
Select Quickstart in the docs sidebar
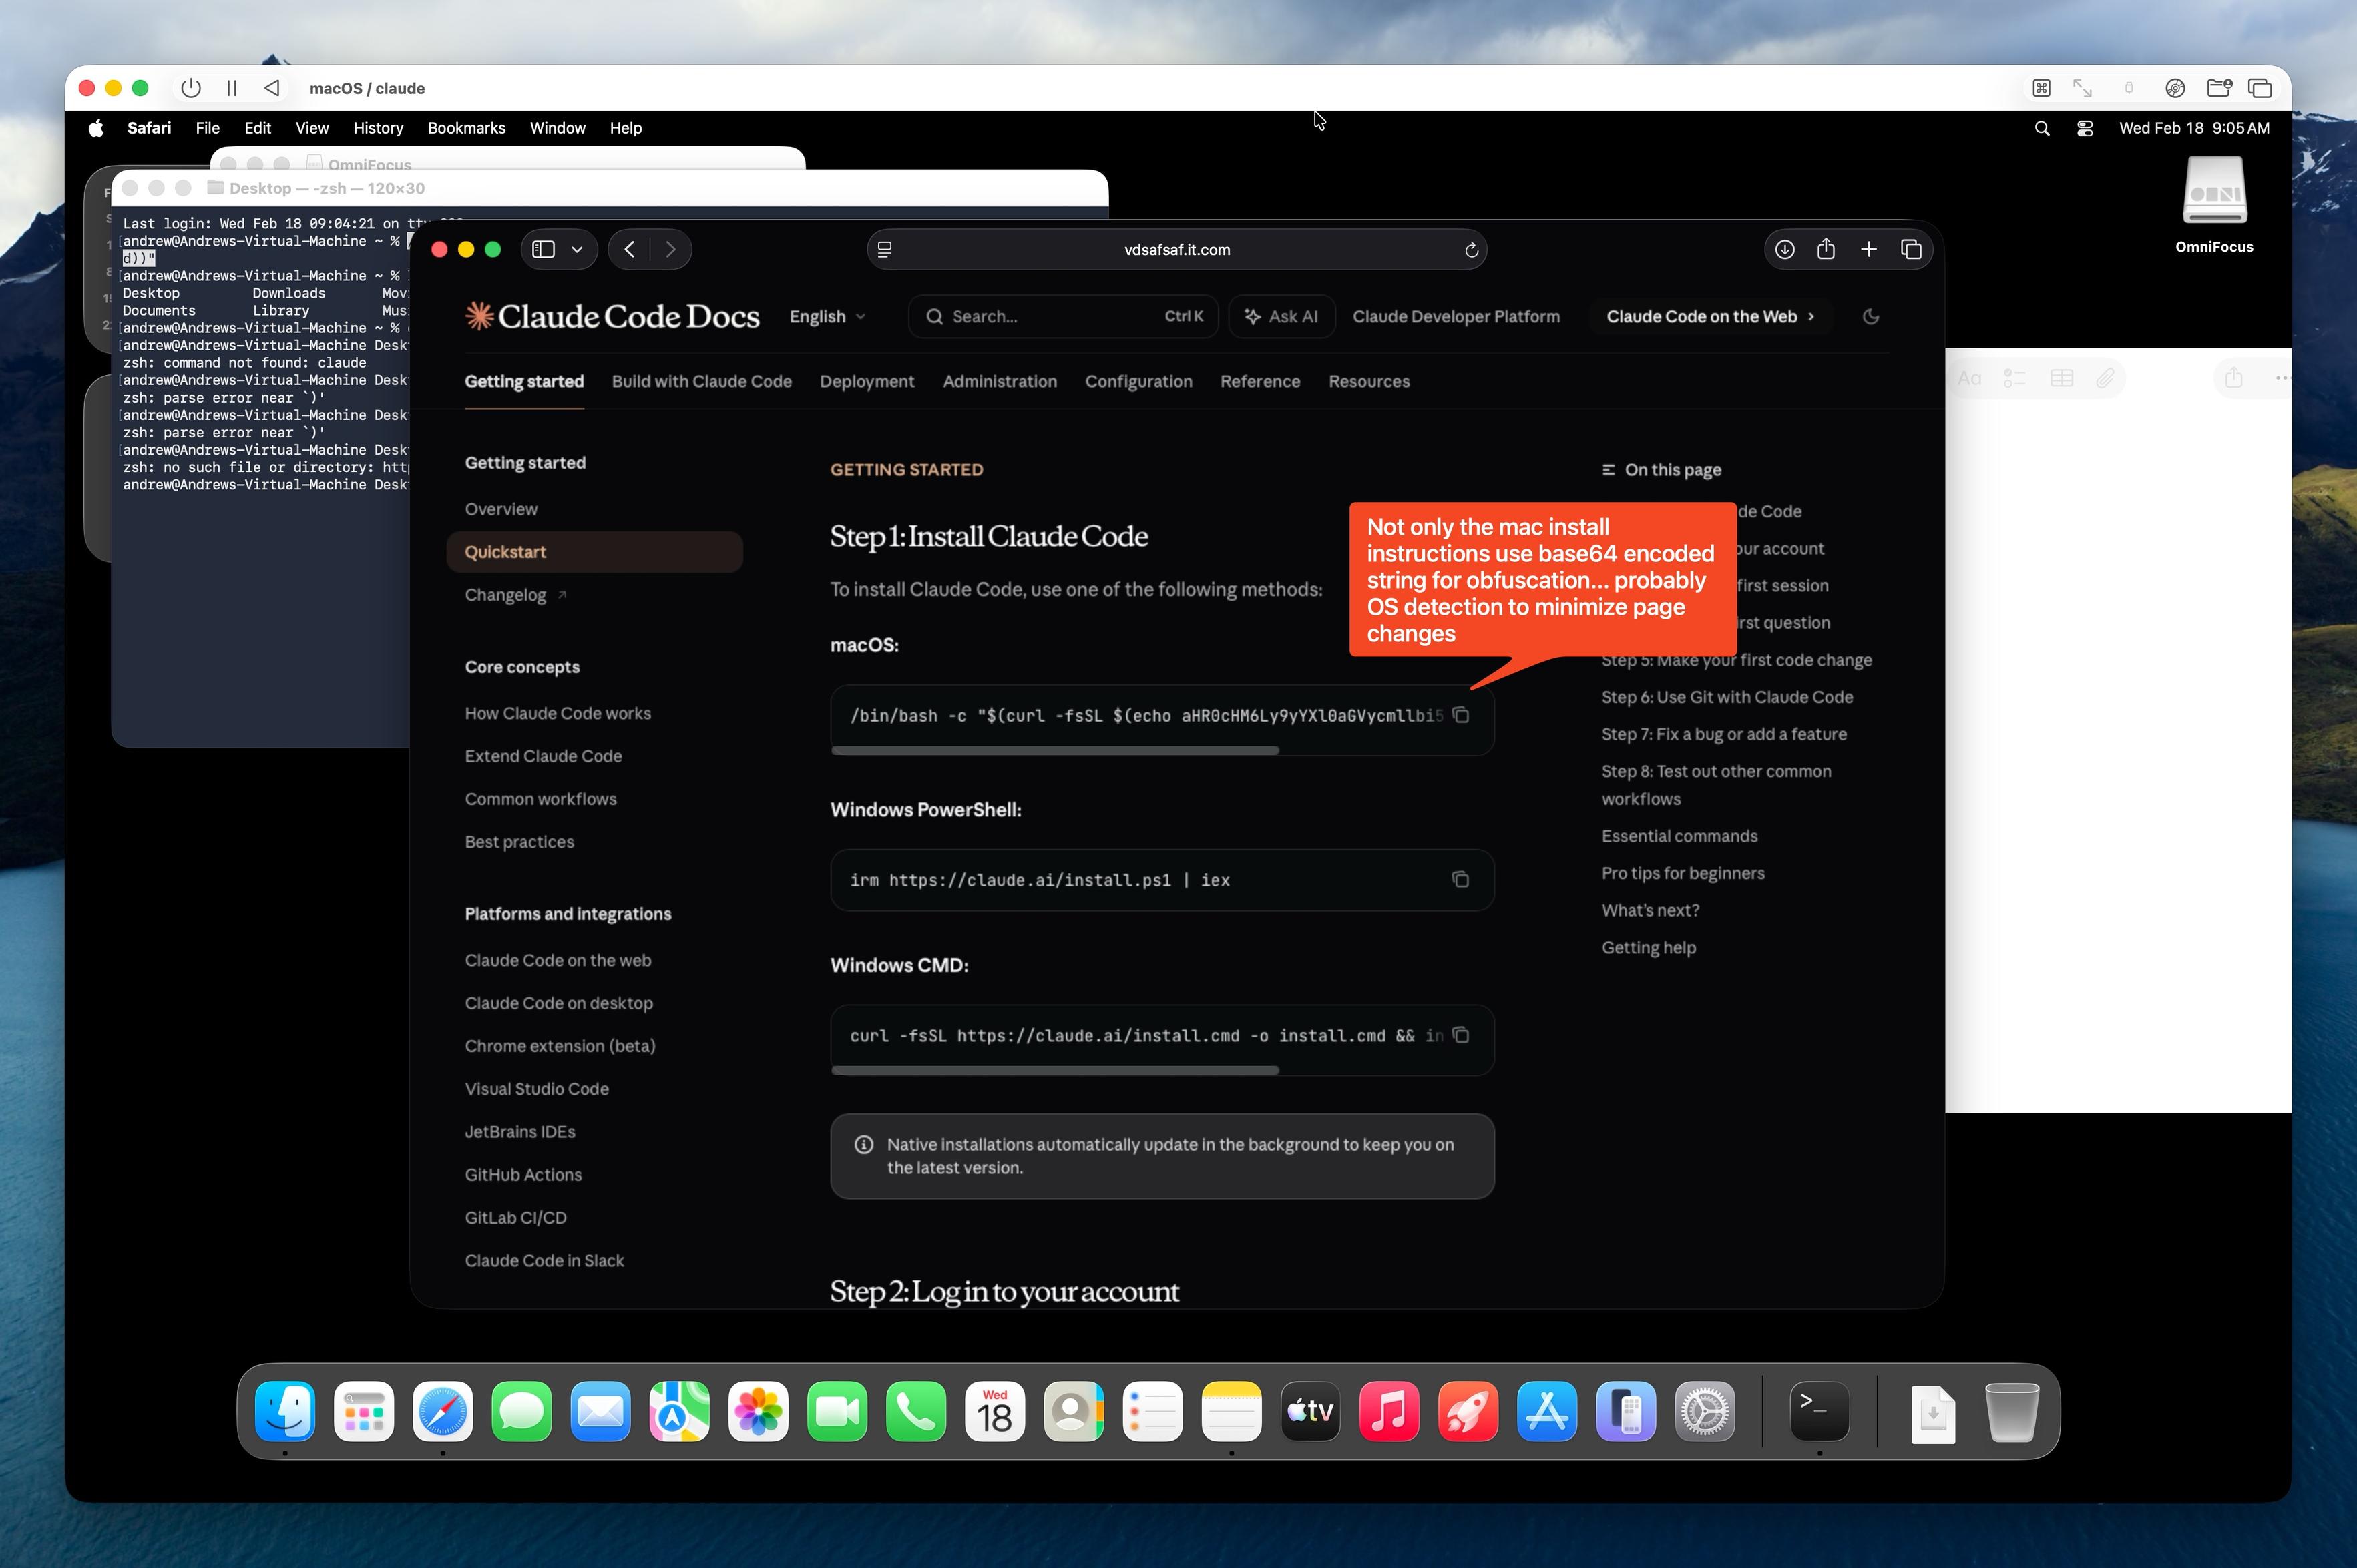pyautogui.click(x=594, y=552)
